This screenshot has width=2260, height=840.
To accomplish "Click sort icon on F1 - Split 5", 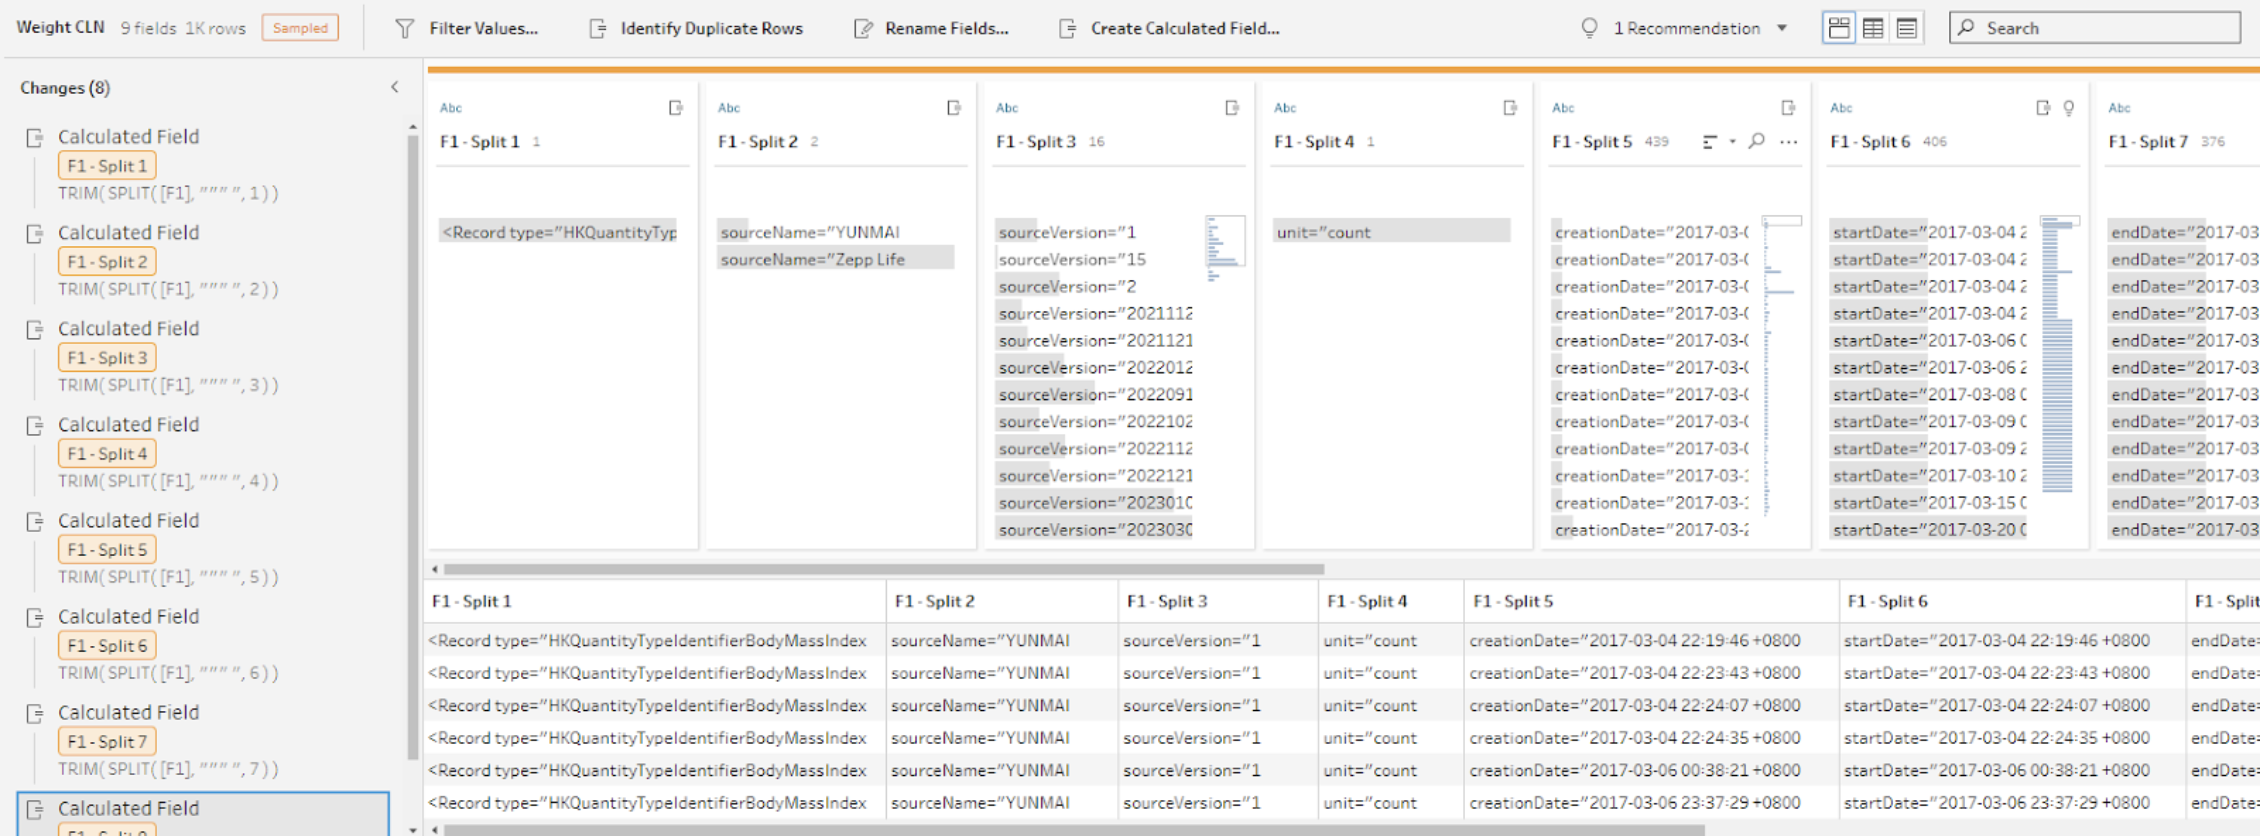I will click(x=1710, y=142).
